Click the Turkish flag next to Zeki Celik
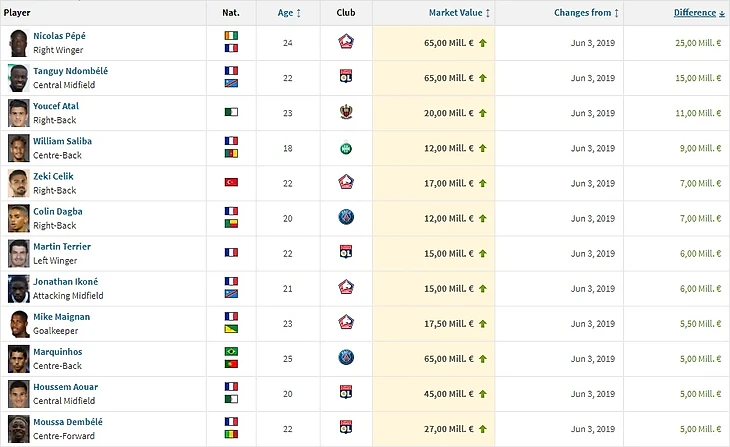Viewport: 730px width, 447px height. (x=231, y=184)
